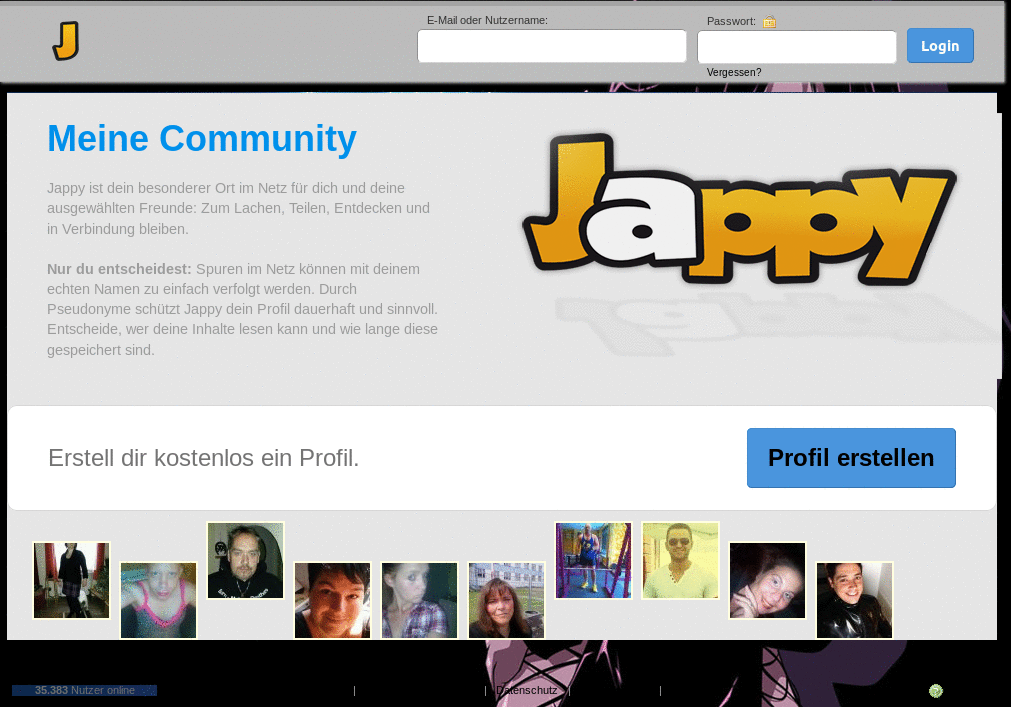Focus the Passwort input field

coord(797,47)
